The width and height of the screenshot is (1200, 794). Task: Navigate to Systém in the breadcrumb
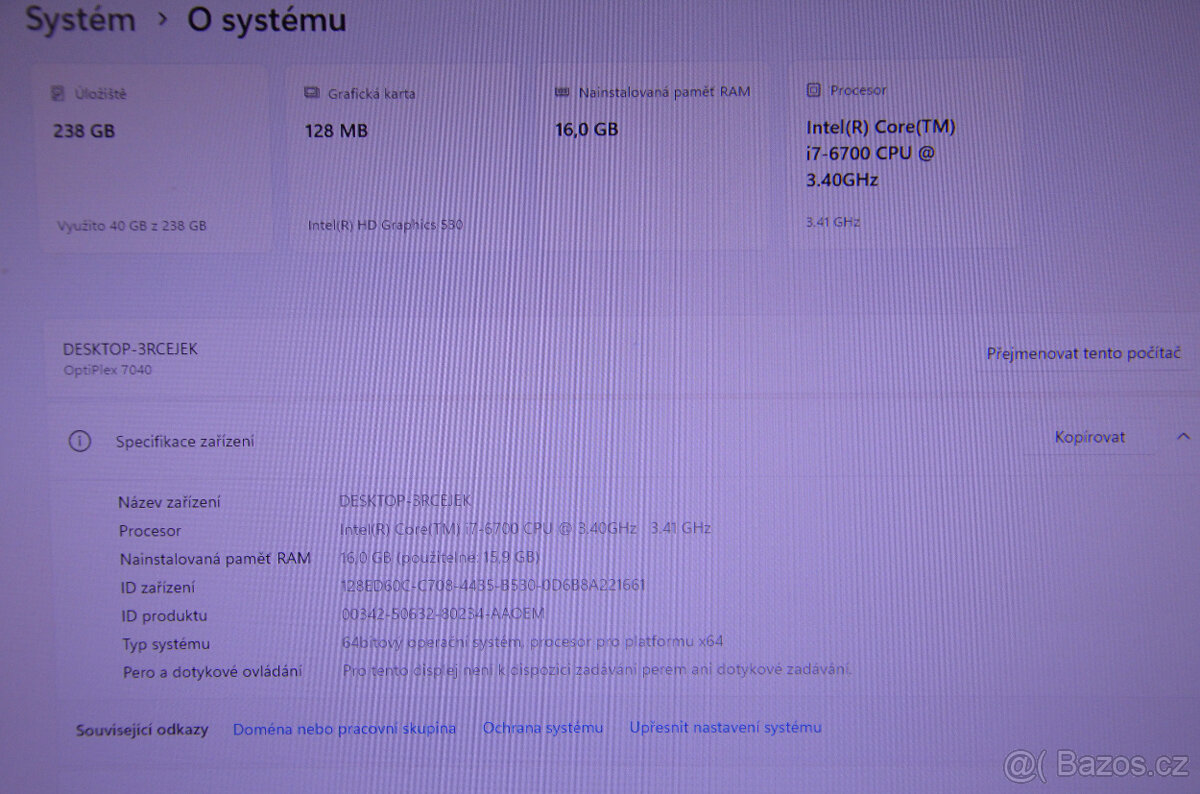pos(80,19)
